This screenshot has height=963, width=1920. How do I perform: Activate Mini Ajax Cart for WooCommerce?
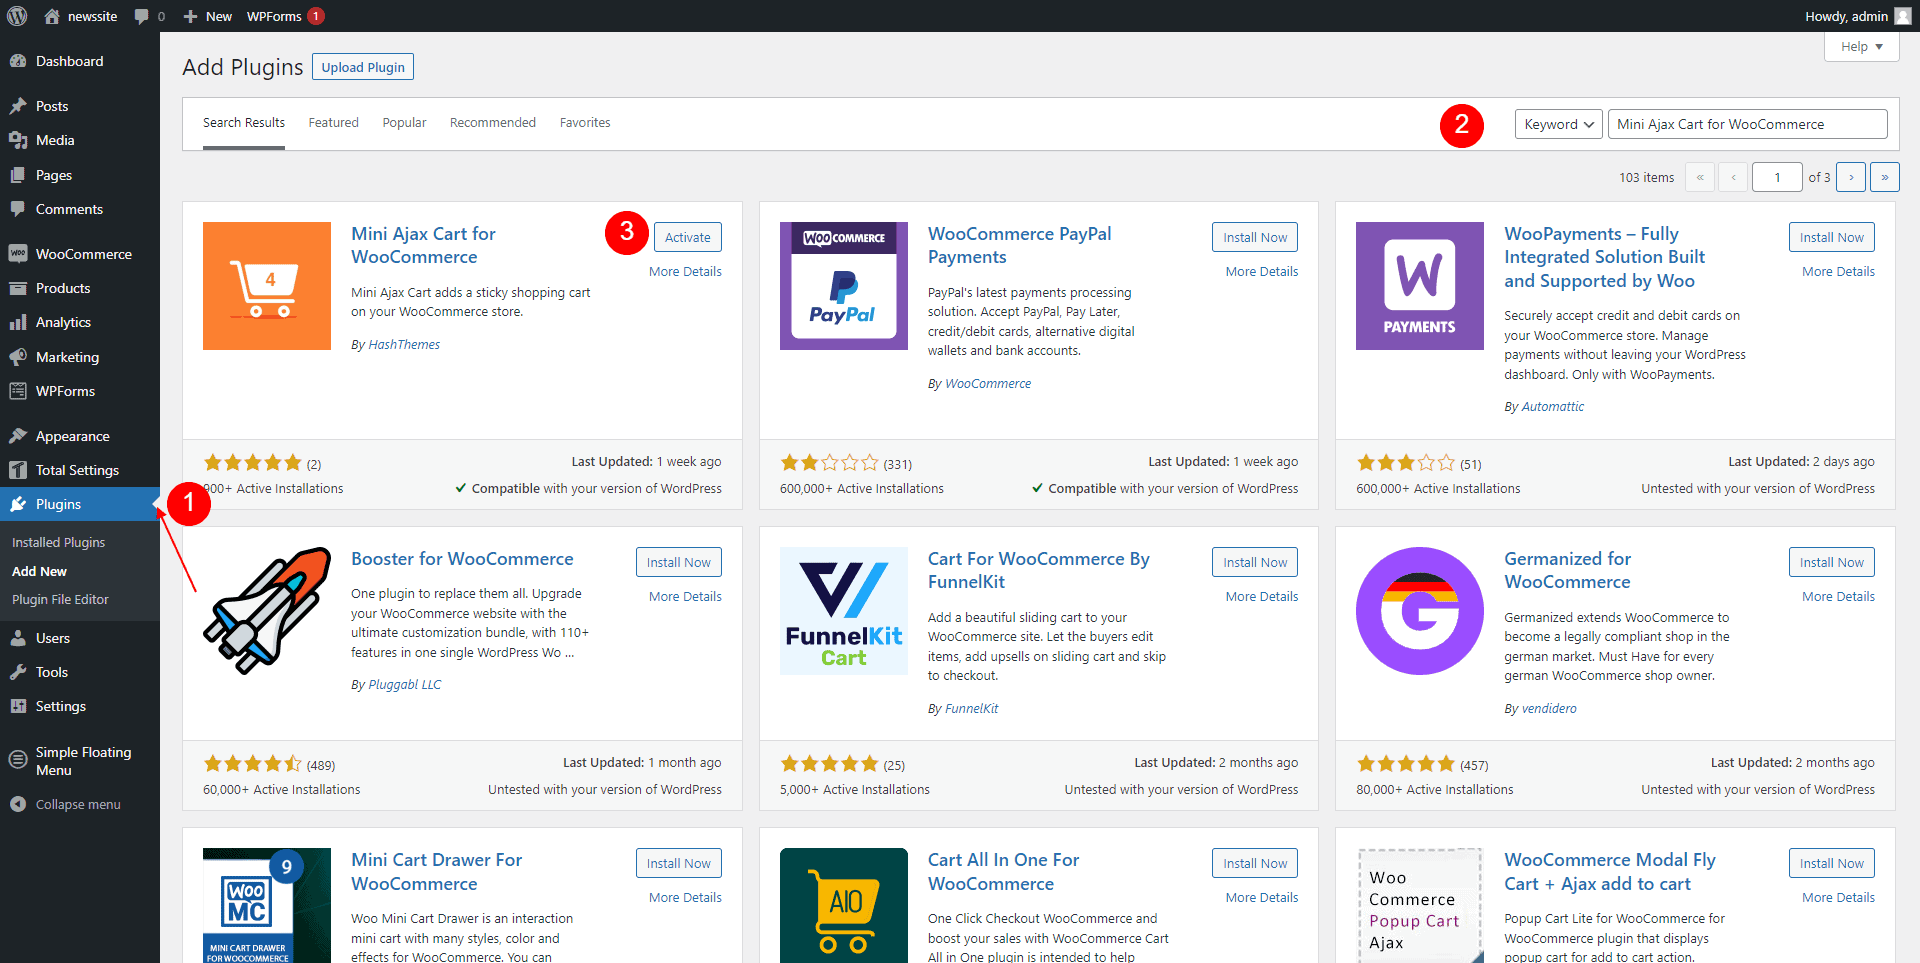[x=688, y=237]
